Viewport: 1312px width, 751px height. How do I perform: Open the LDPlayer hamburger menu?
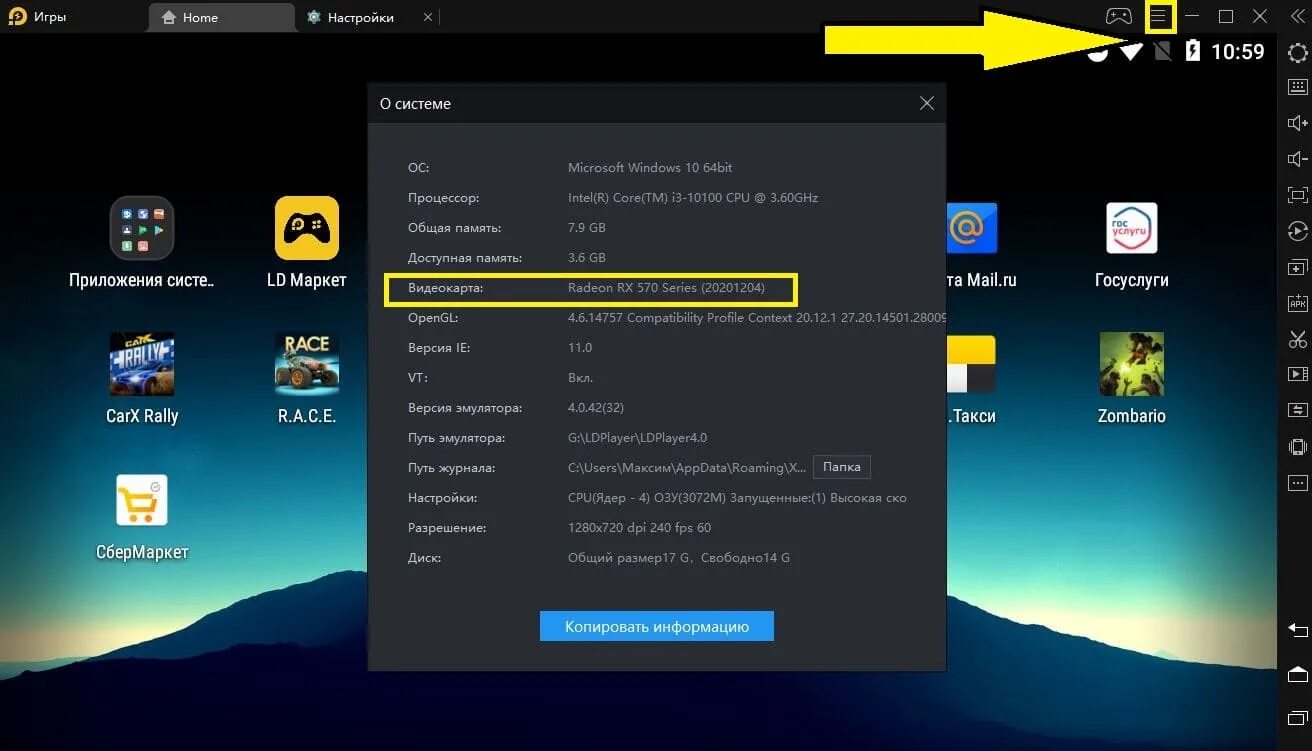pyautogui.click(x=1158, y=17)
